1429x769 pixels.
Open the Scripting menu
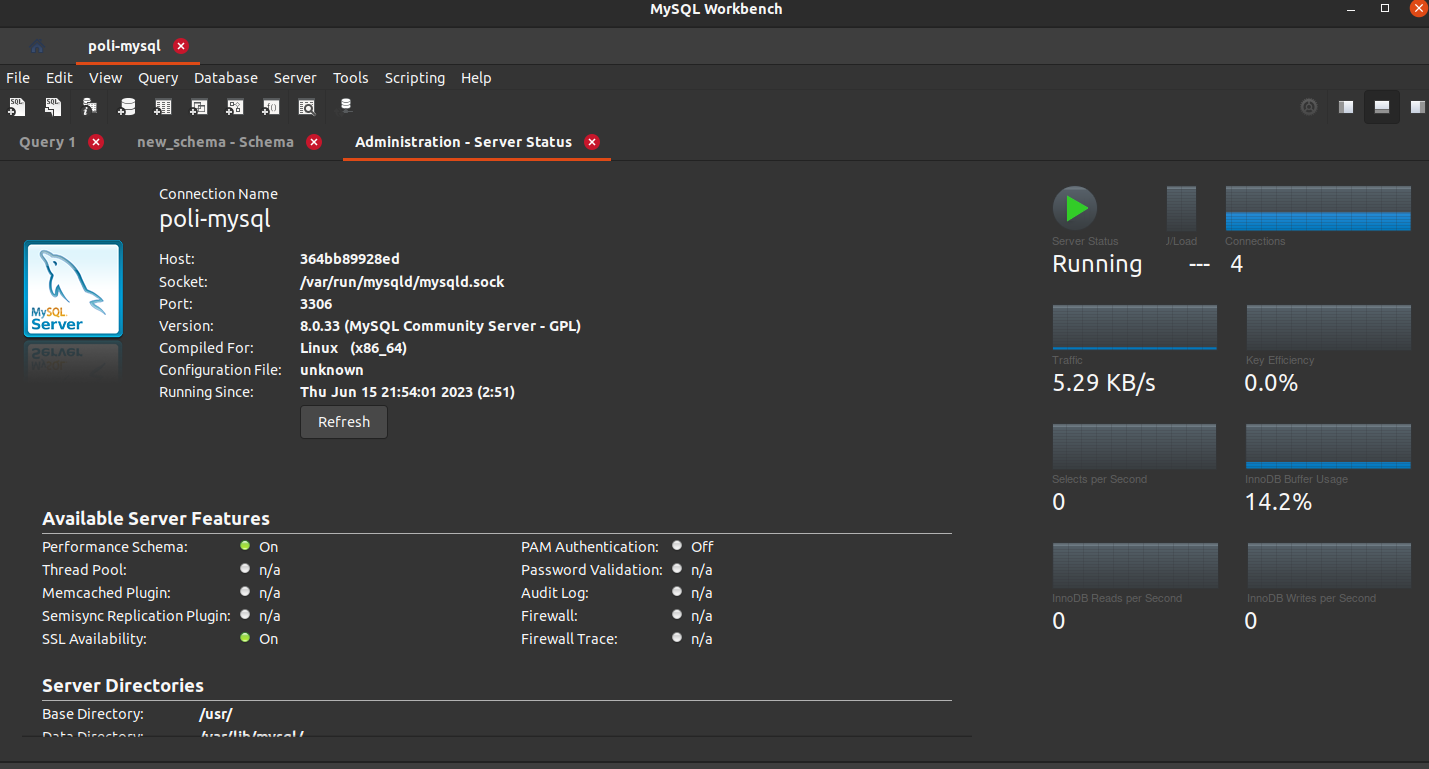coord(415,78)
